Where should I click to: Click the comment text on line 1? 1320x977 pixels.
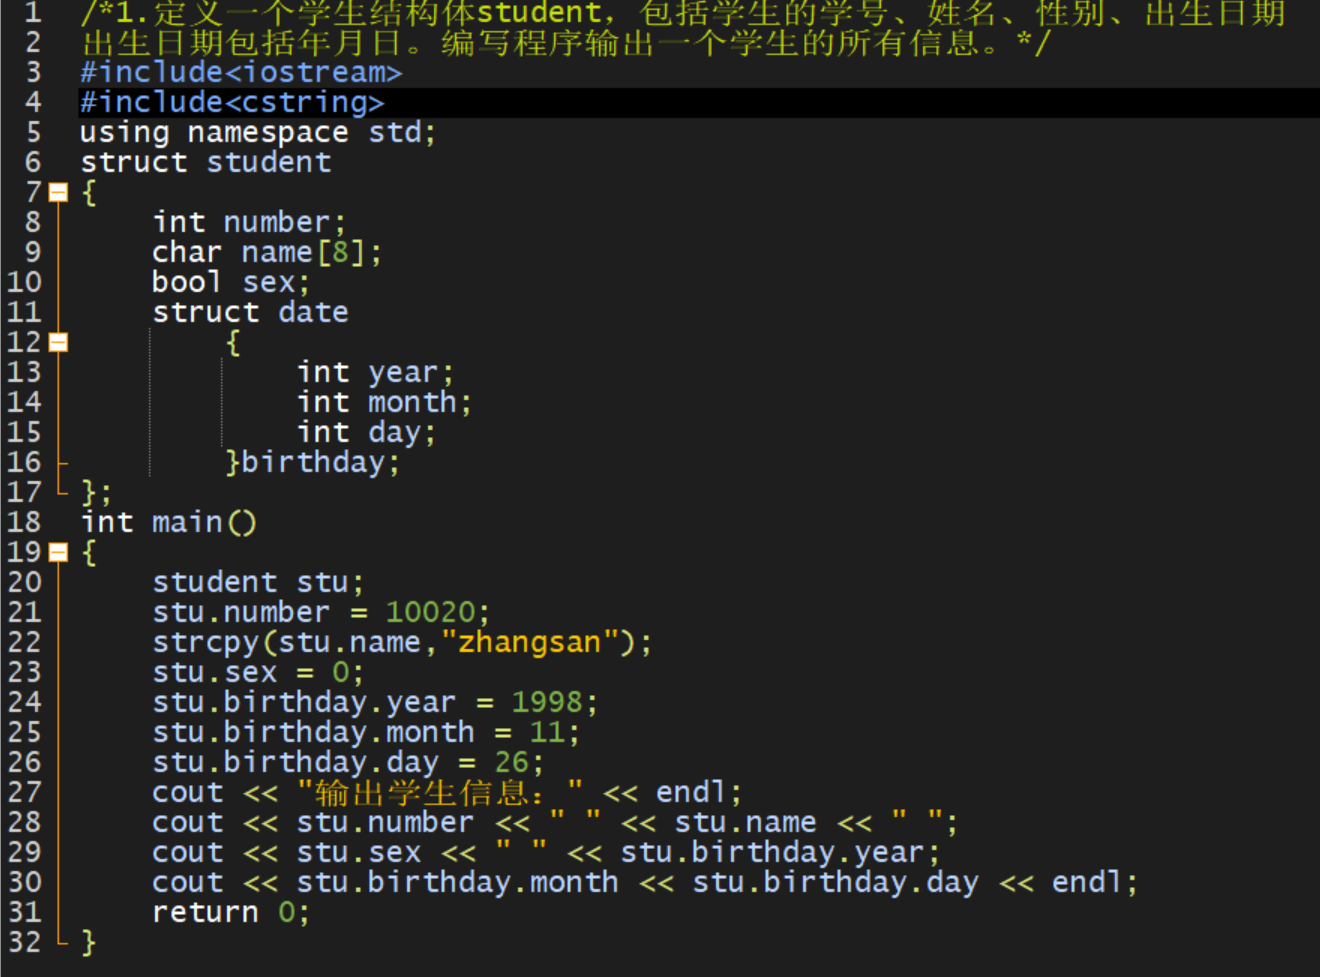click(x=683, y=13)
